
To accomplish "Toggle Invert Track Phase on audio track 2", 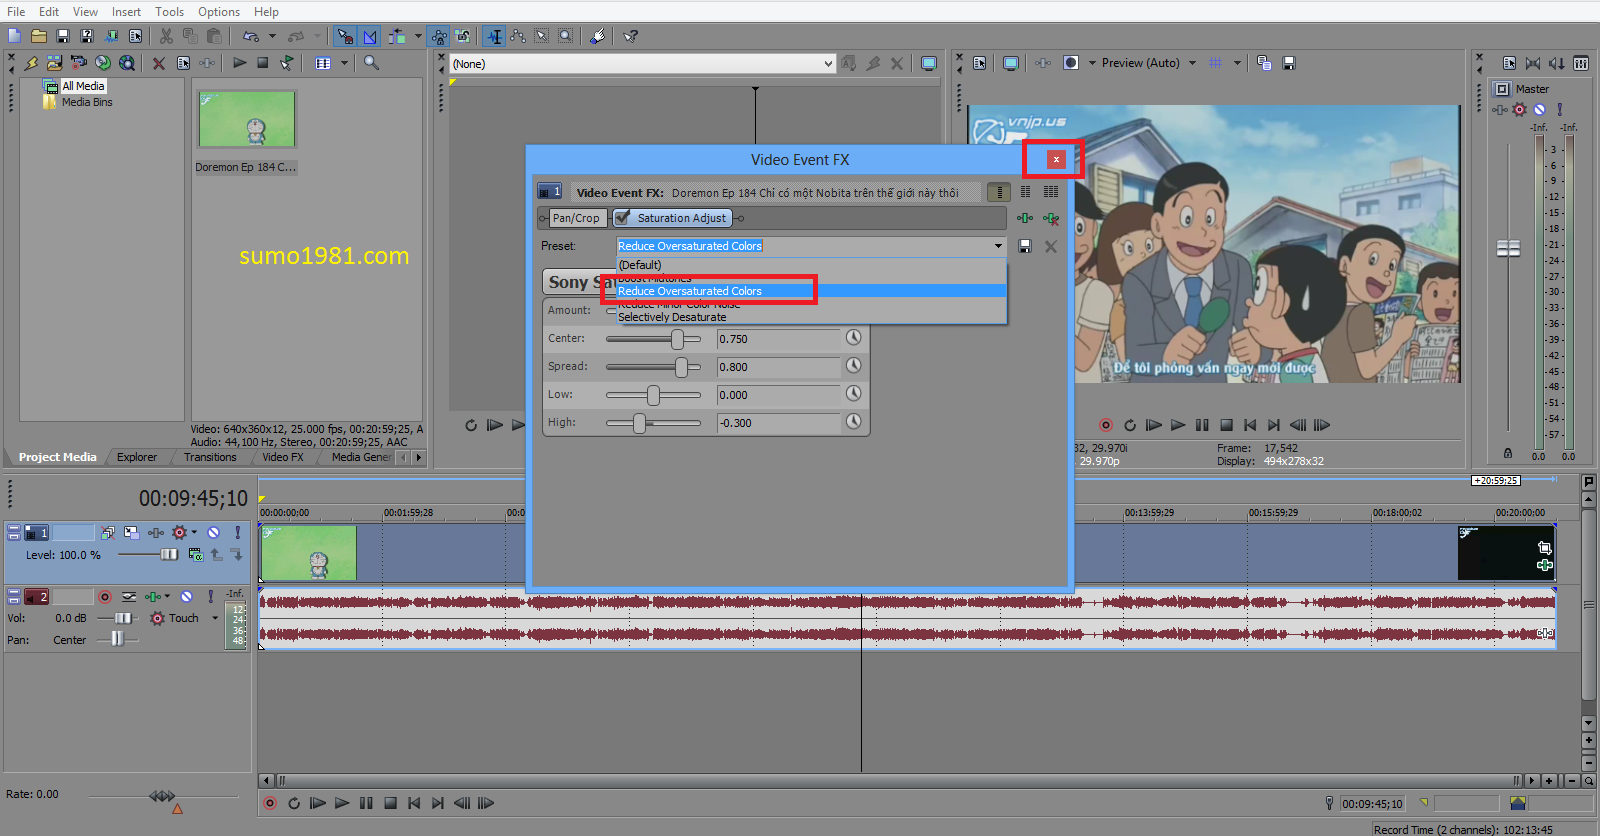I will pos(128,597).
